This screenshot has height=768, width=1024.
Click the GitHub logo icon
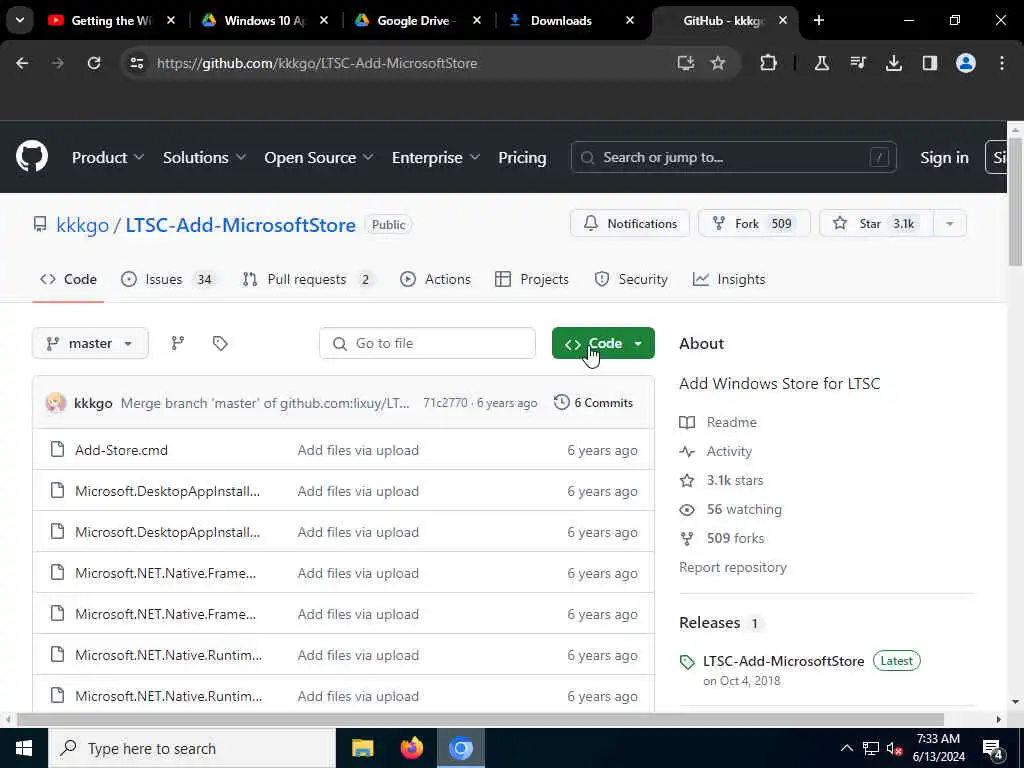coord(32,157)
